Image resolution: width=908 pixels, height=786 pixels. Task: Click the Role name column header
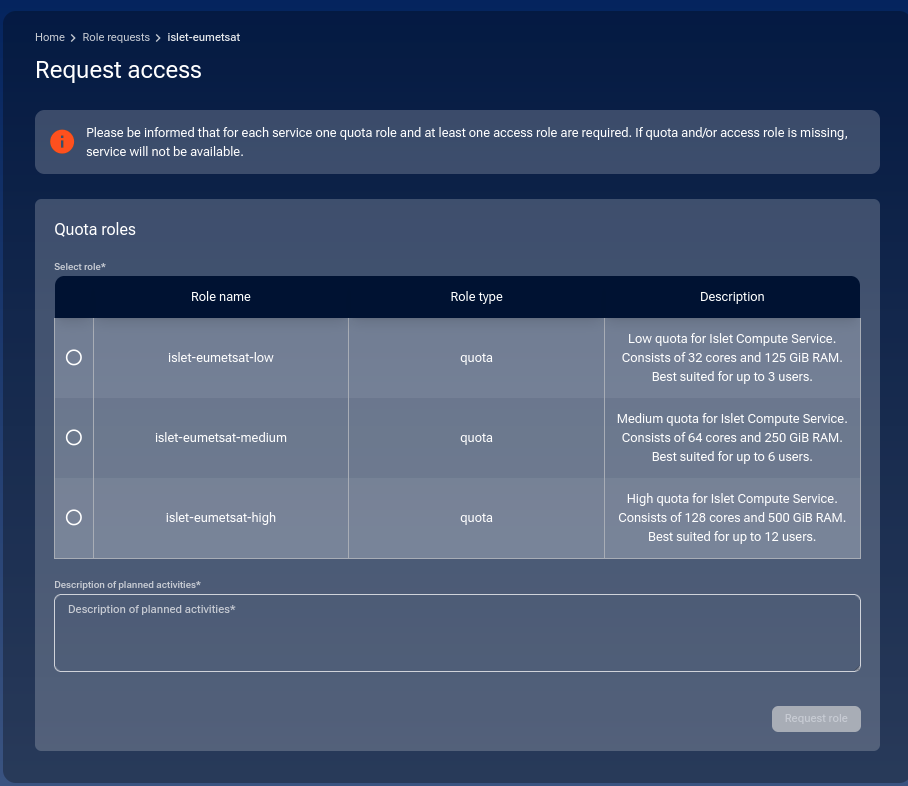click(x=220, y=297)
